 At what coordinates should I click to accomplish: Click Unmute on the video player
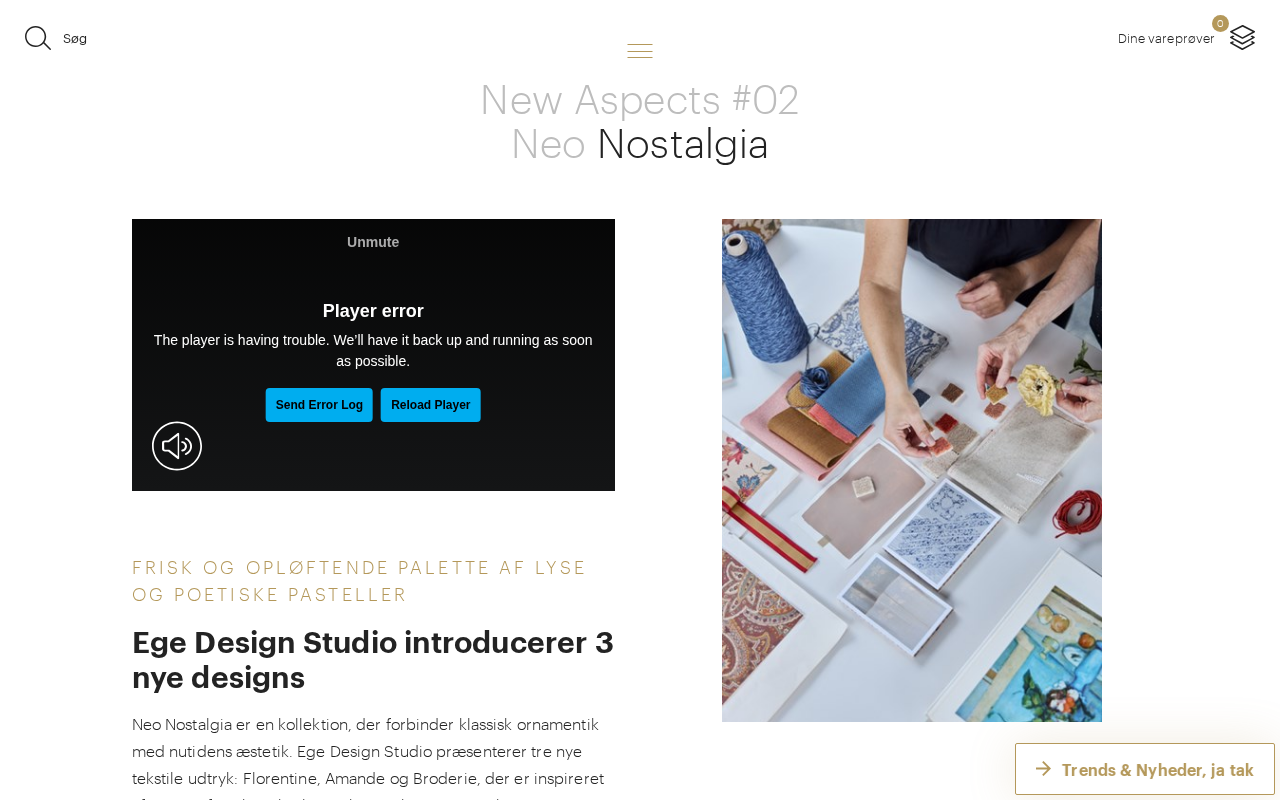click(373, 242)
